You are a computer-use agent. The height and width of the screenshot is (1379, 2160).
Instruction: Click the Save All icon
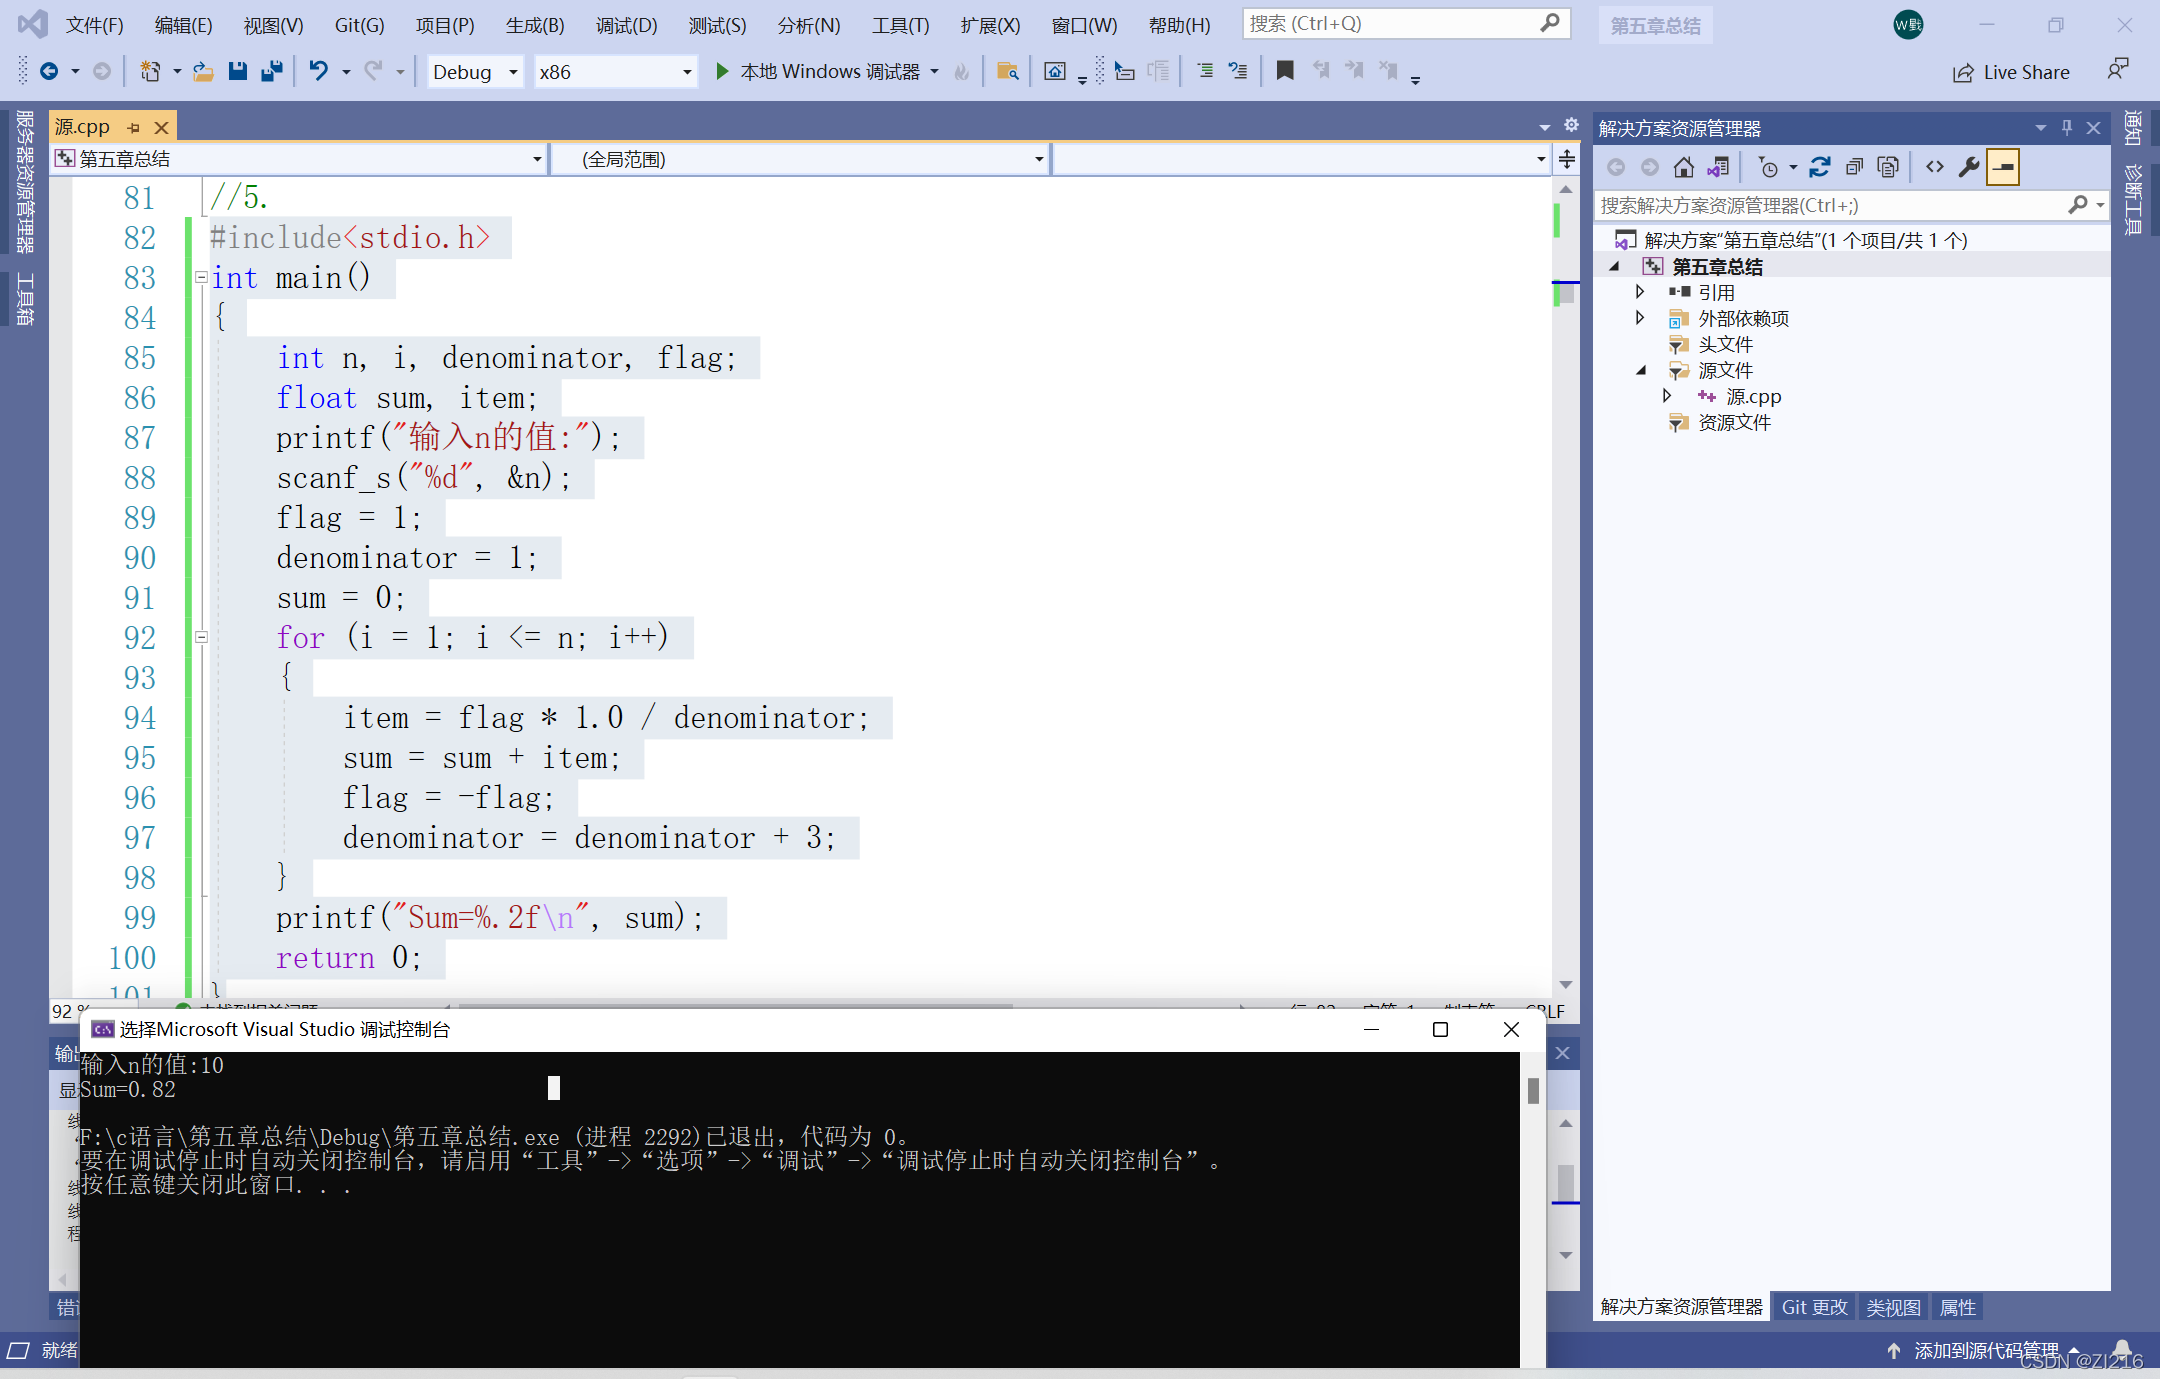click(271, 71)
